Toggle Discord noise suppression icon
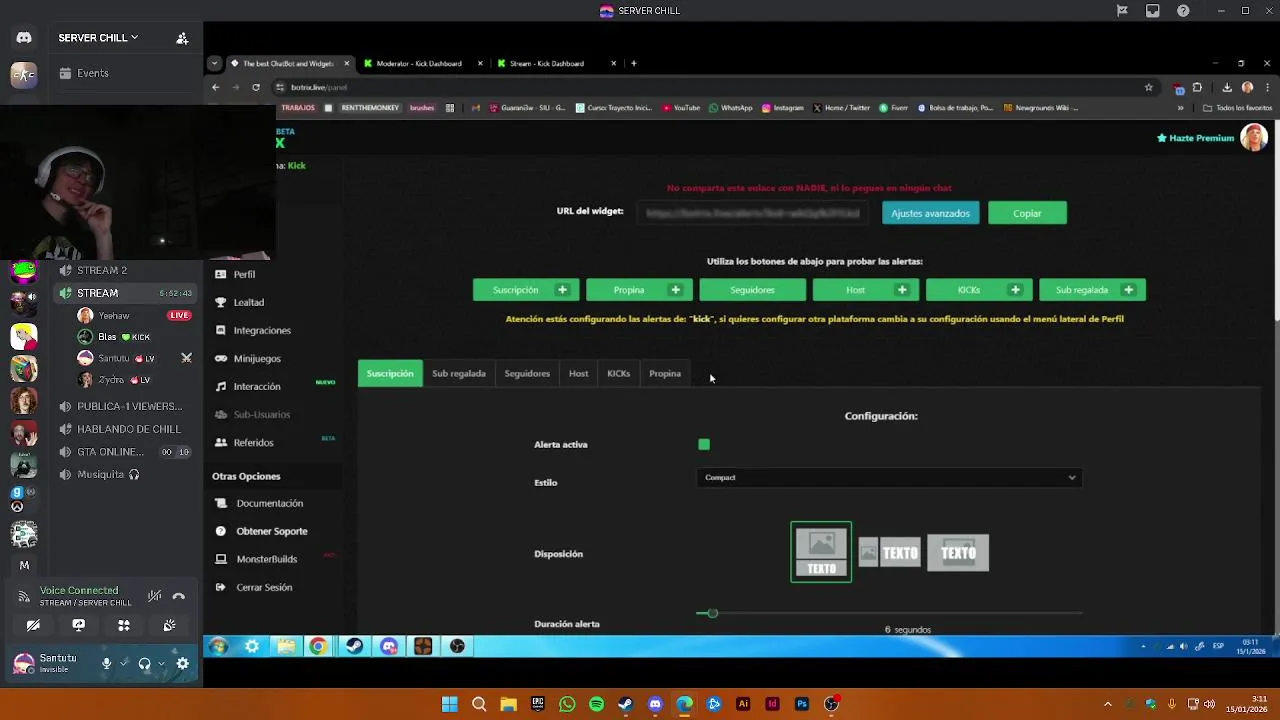 [154, 596]
